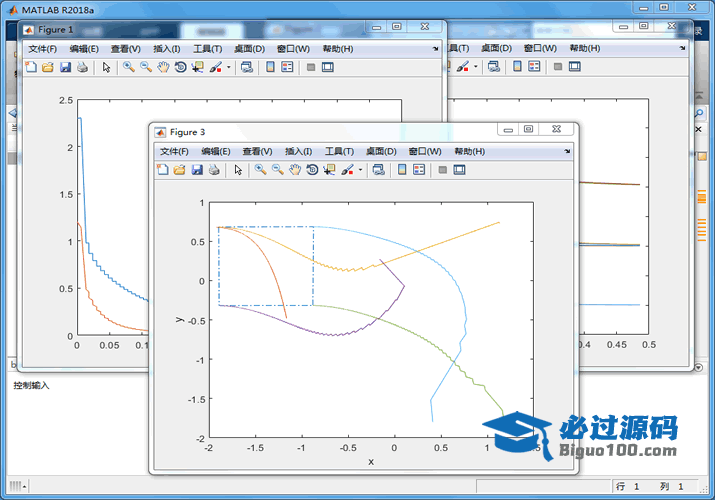Select Pan hand tool in Figure 3
The image size is (715, 500).
click(x=295, y=170)
